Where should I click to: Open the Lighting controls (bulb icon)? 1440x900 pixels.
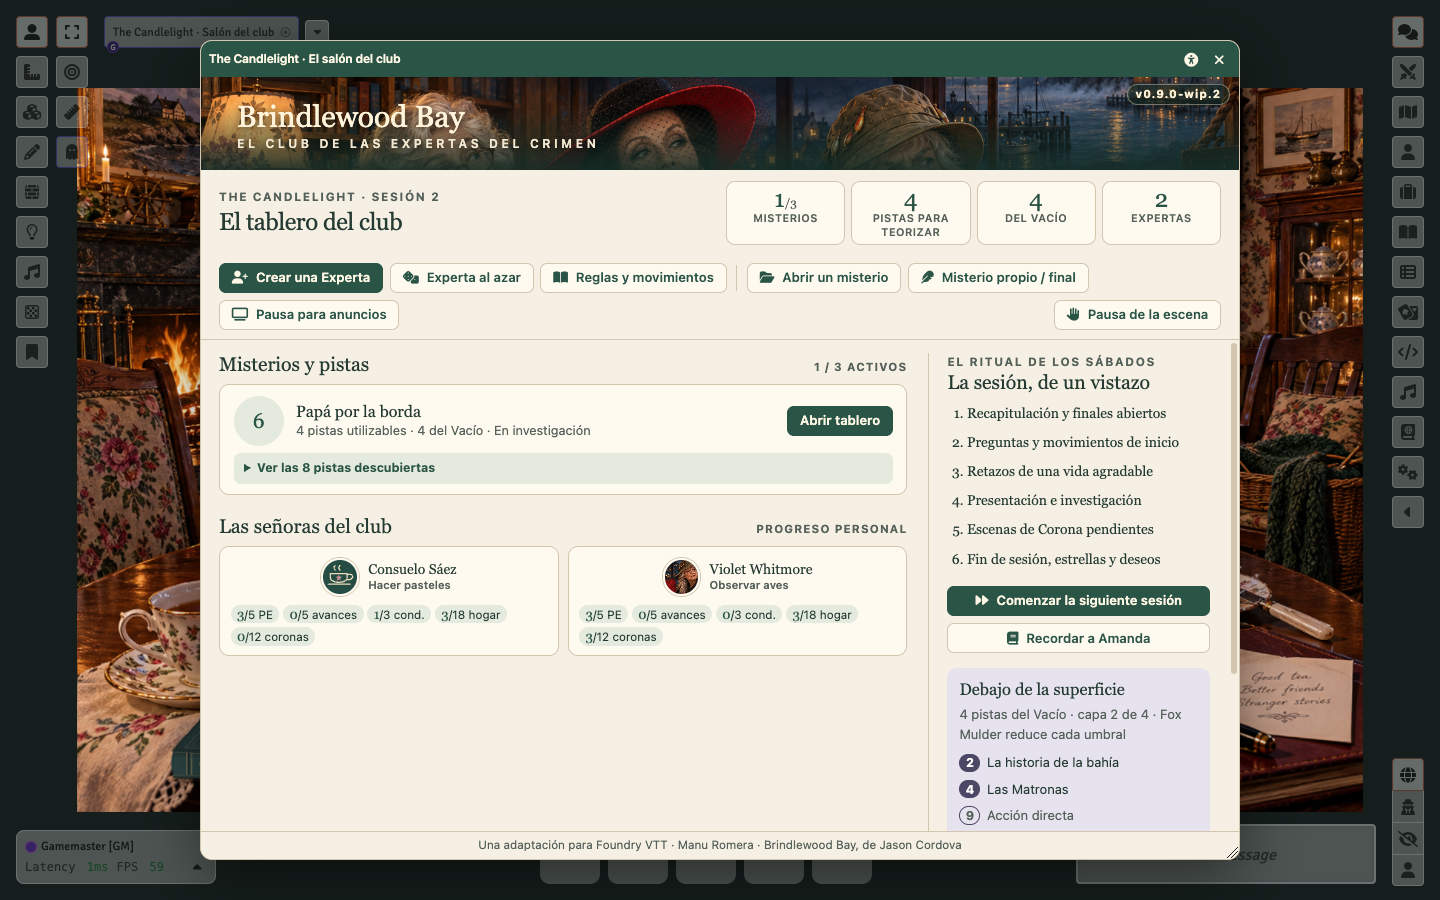[32, 232]
